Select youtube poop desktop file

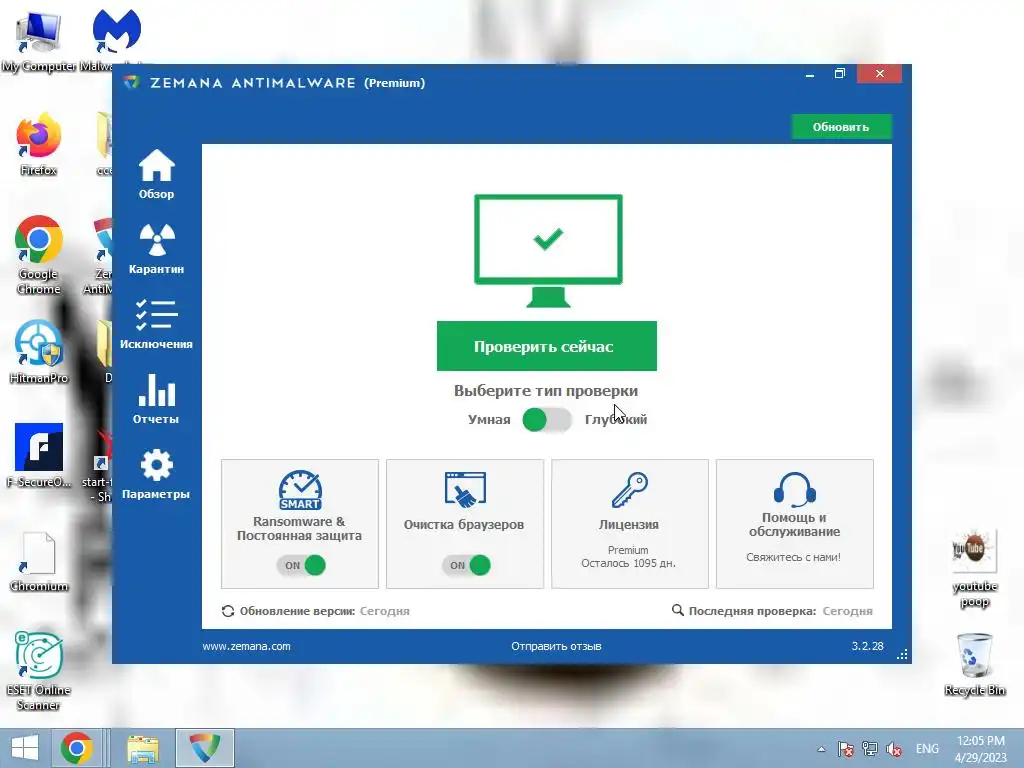(974, 569)
